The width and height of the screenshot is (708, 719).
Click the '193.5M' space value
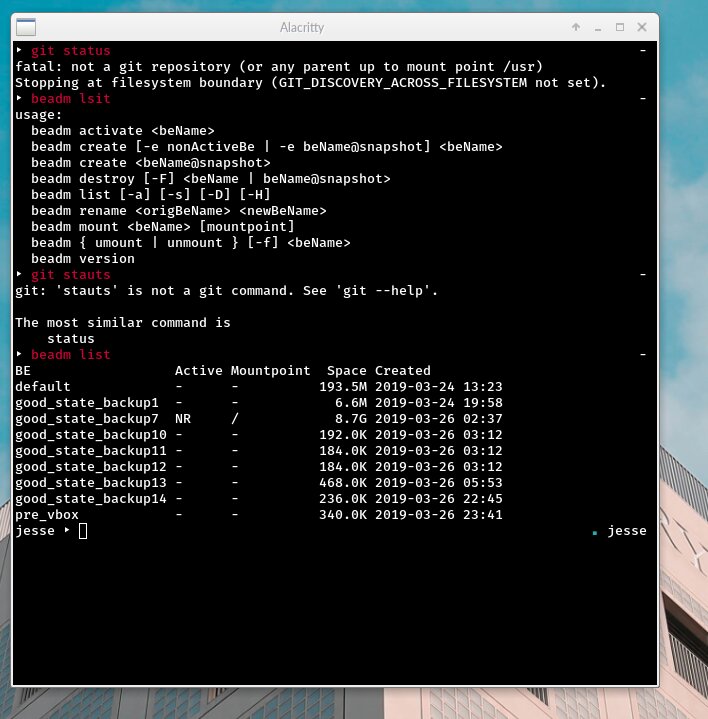pyautogui.click(x=343, y=387)
